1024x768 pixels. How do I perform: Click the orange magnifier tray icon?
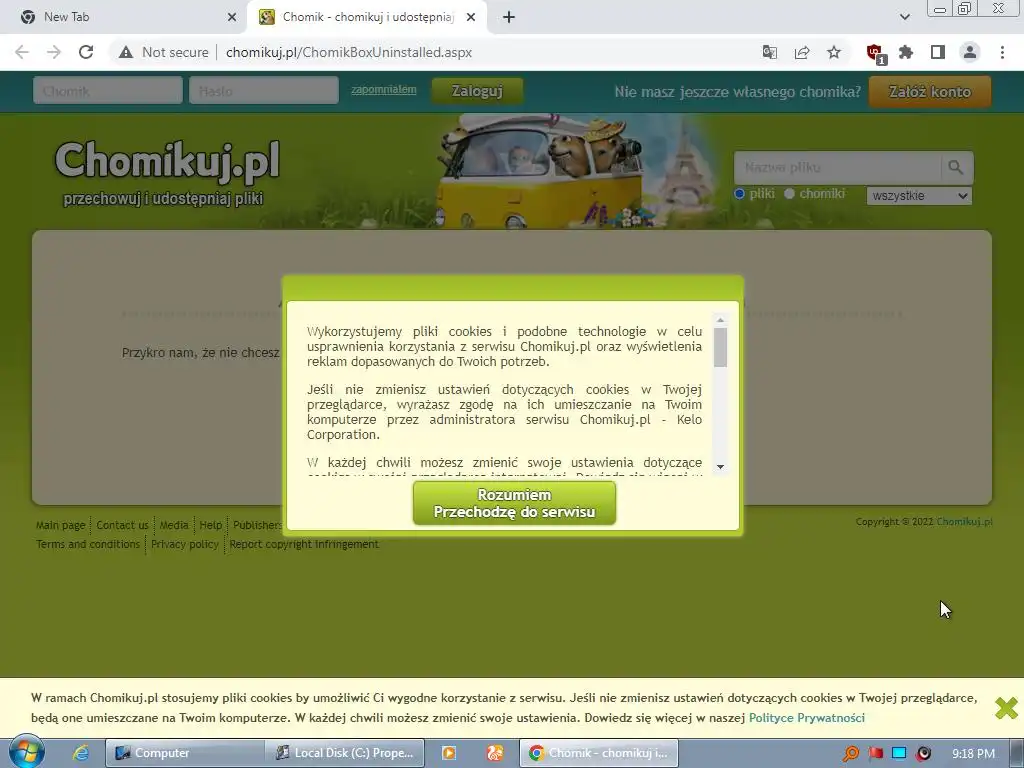850,754
